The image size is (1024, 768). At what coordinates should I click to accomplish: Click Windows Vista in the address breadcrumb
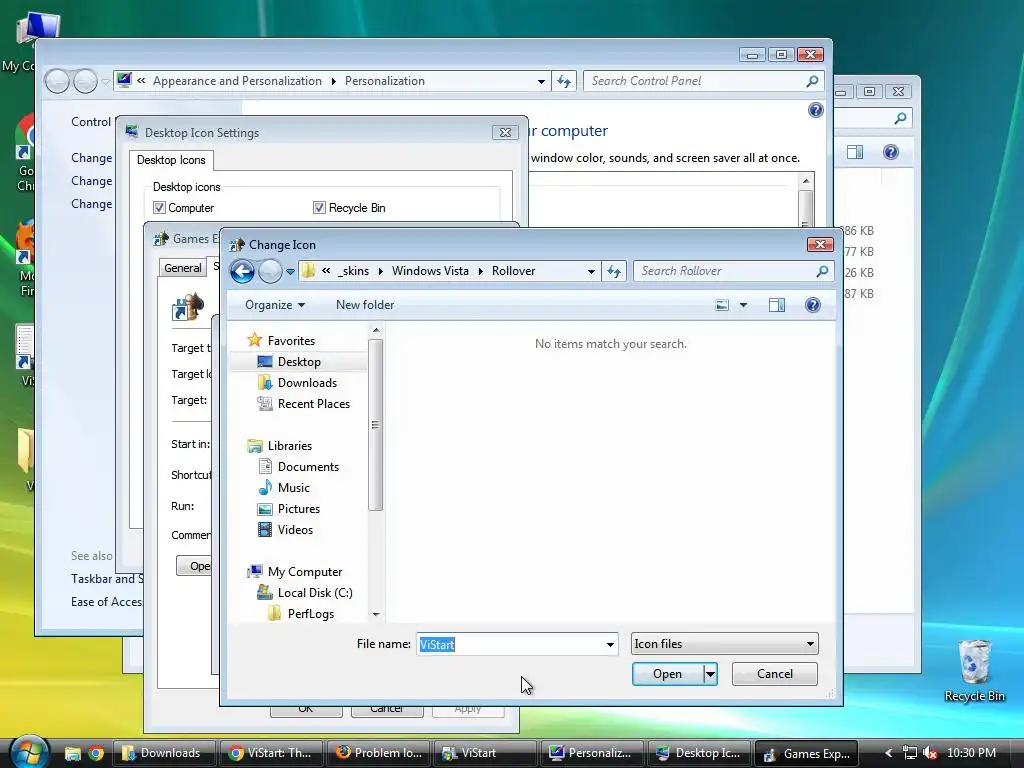click(x=430, y=271)
